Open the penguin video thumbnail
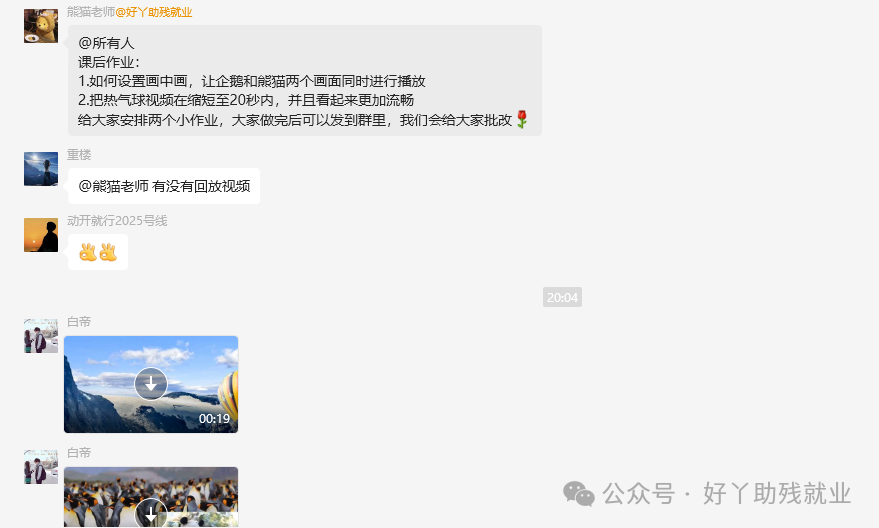 pyautogui.click(x=151, y=497)
